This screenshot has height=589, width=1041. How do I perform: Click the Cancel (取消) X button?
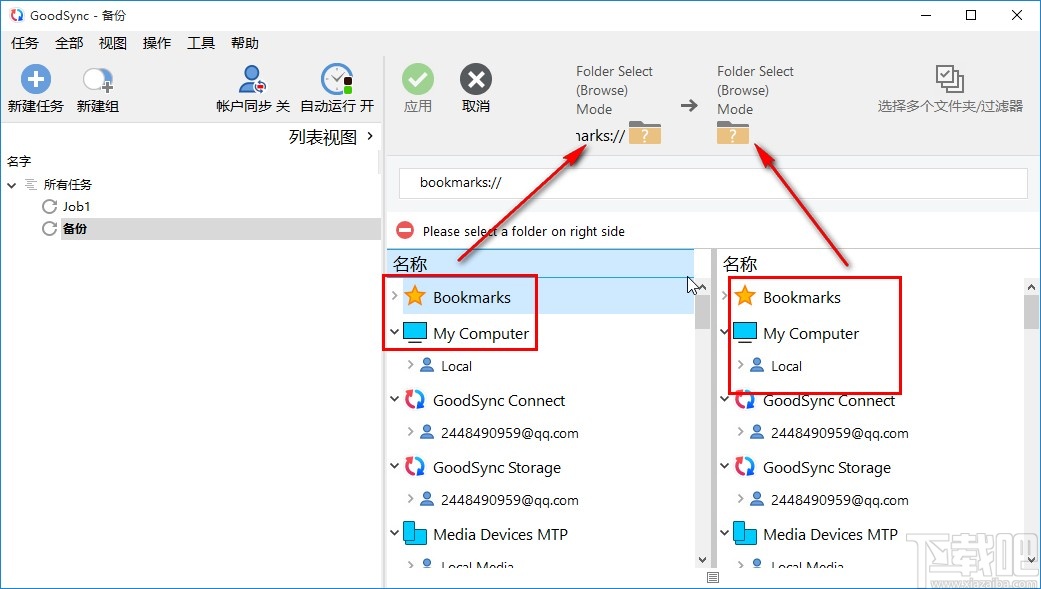[476, 80]
